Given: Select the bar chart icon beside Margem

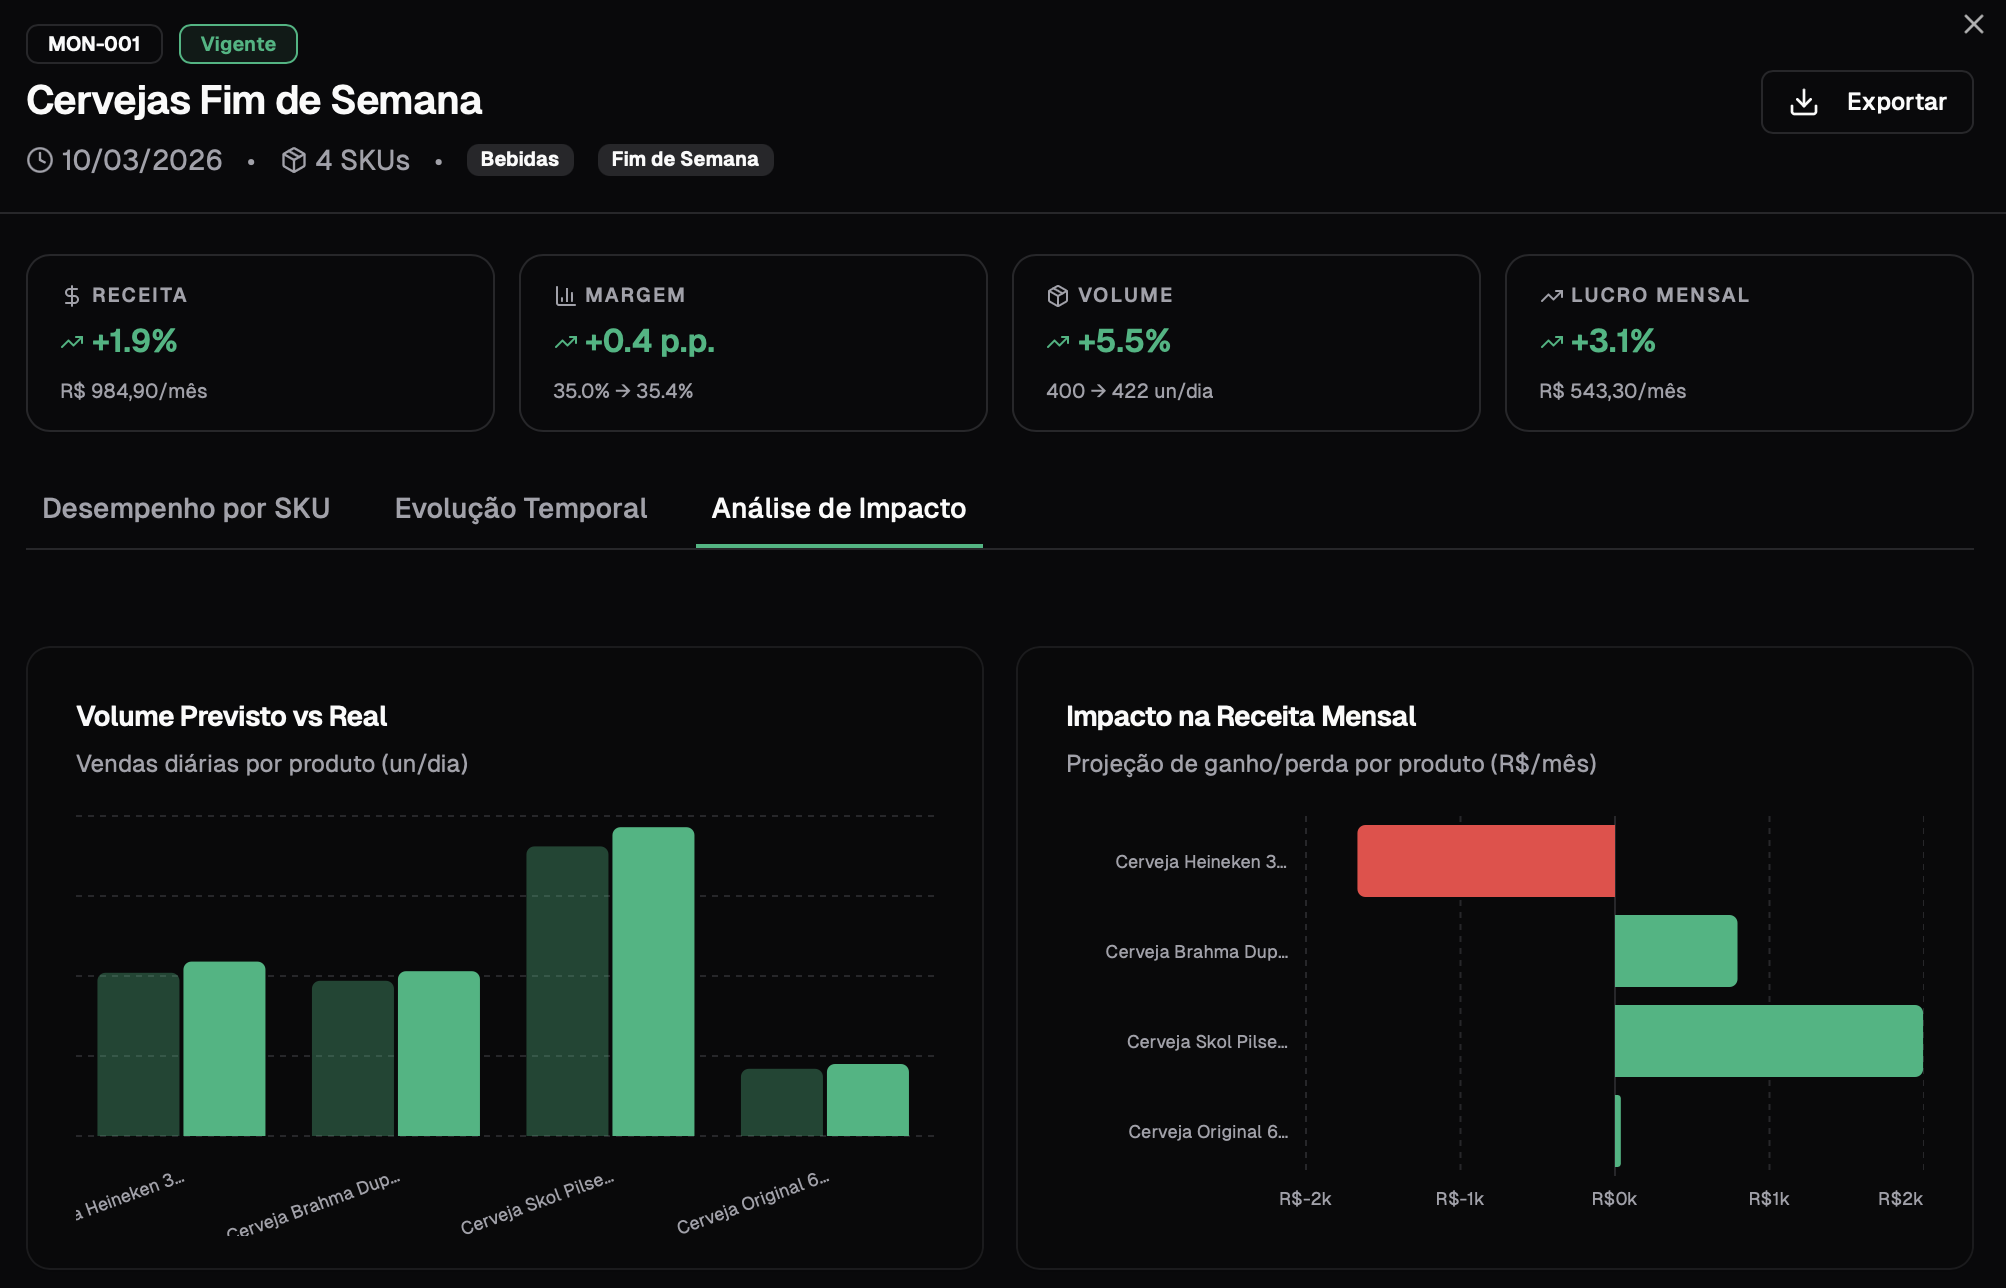Looking at the screenshot, I should click(x=564, y=294).
